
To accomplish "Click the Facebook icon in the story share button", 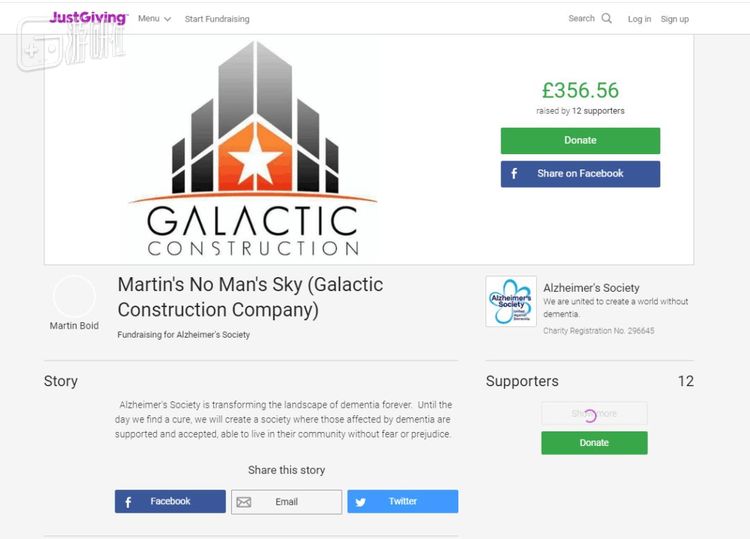I will click(x=130, y=501).
